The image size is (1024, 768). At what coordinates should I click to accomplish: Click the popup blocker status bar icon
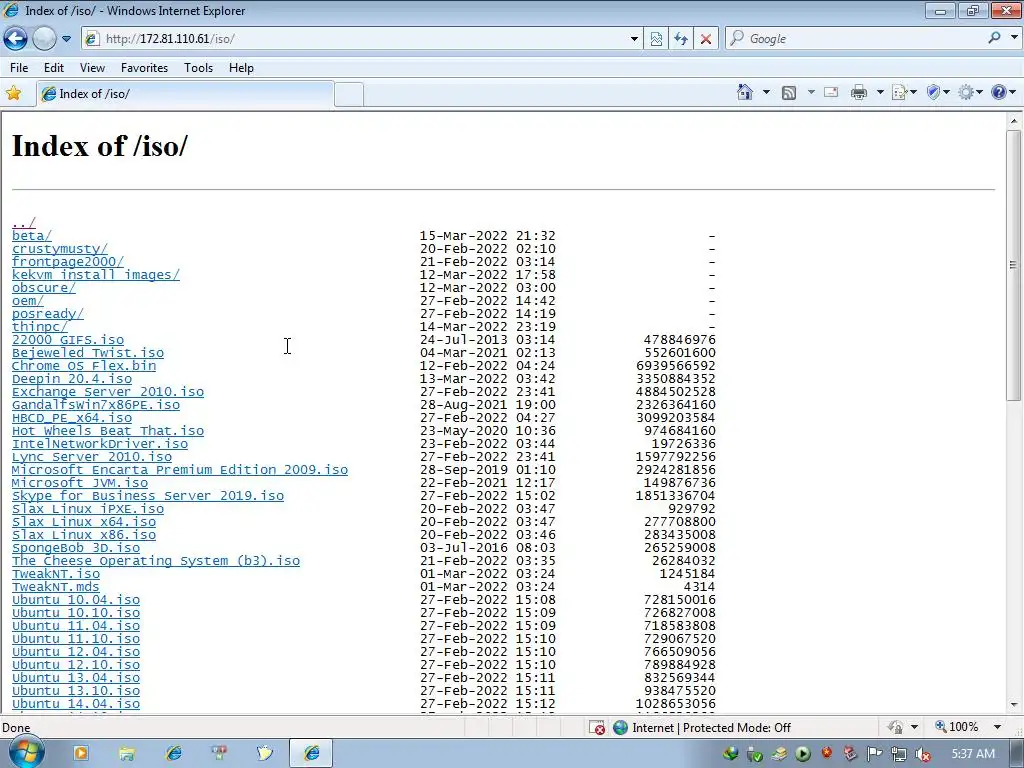(597, 728)
